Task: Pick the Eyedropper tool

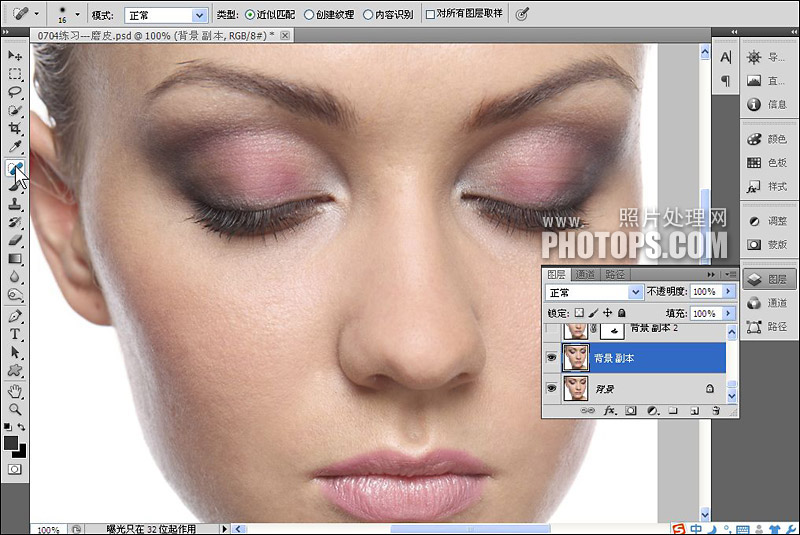Action: pyautogui.click(x=15, y=147)
